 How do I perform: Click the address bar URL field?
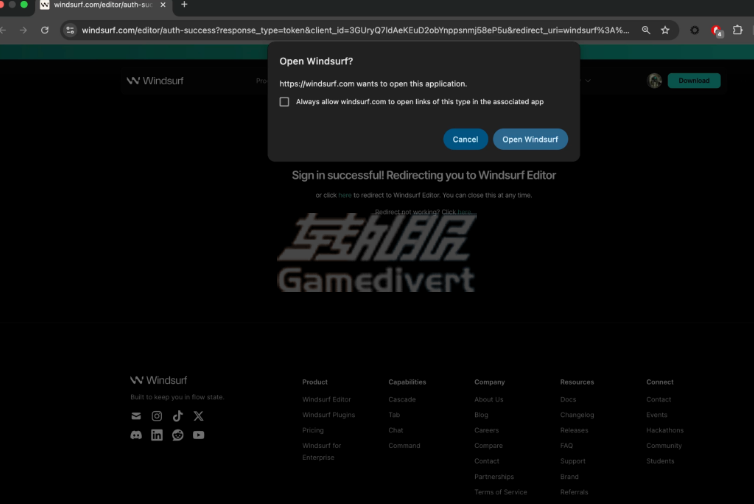[355, 30]
